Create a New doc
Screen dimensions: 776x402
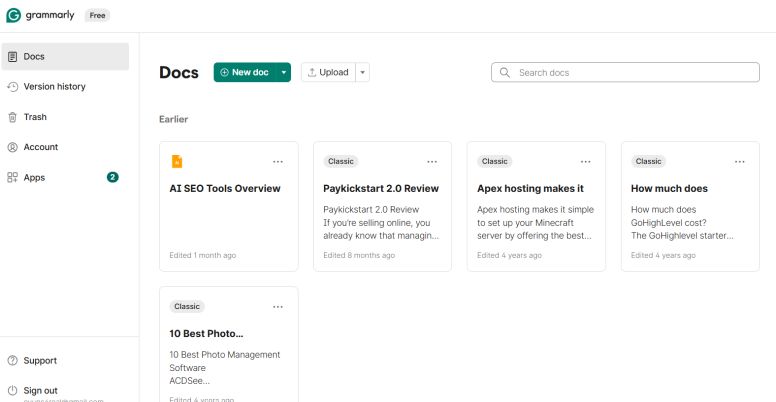245,72
